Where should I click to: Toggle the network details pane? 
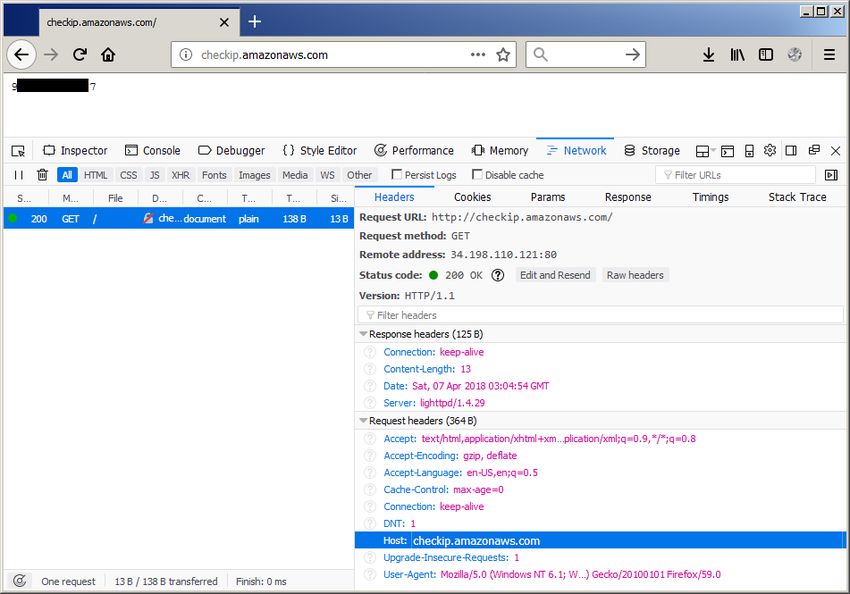[831, 175]
